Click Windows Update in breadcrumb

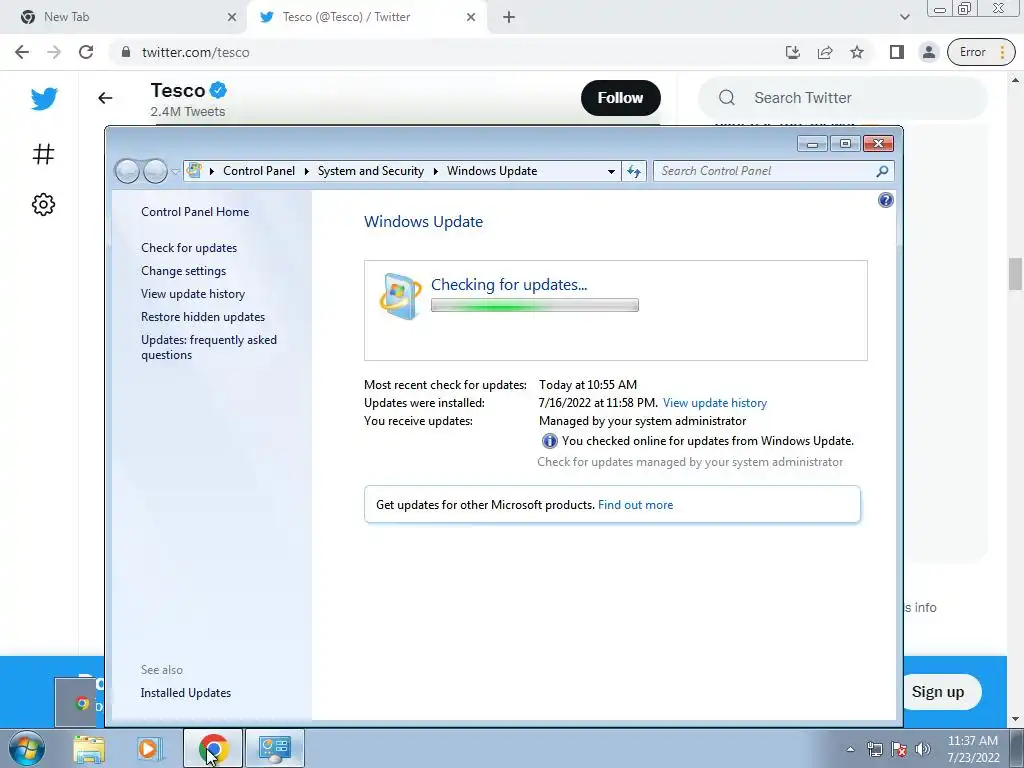492,171
